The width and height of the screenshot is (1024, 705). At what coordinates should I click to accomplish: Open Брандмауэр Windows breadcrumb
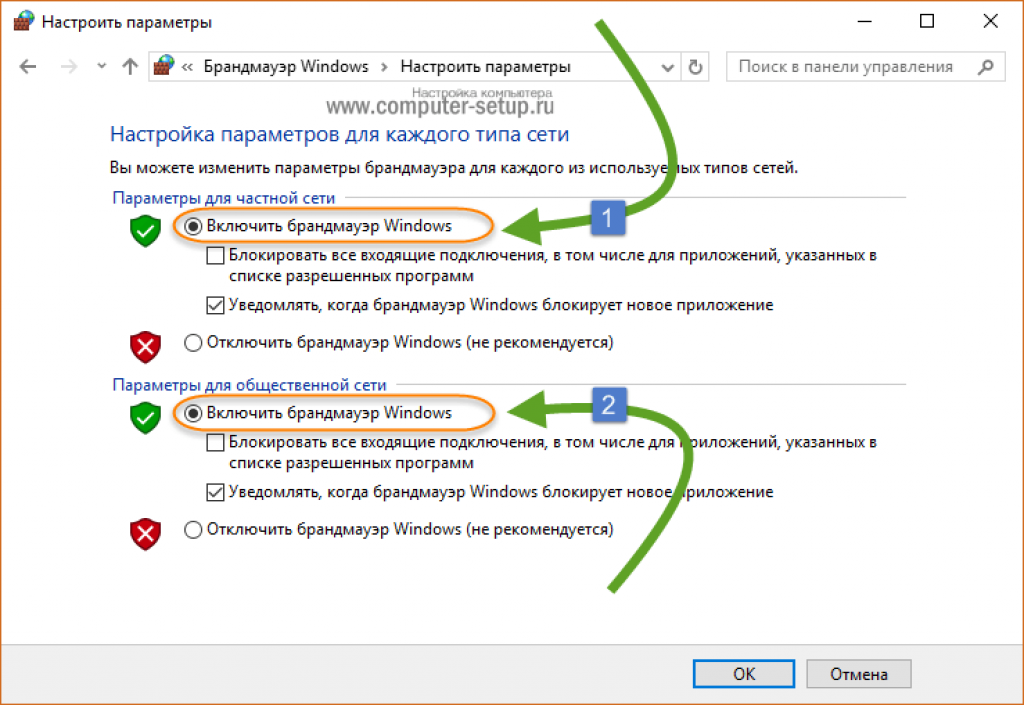[285, 67]
